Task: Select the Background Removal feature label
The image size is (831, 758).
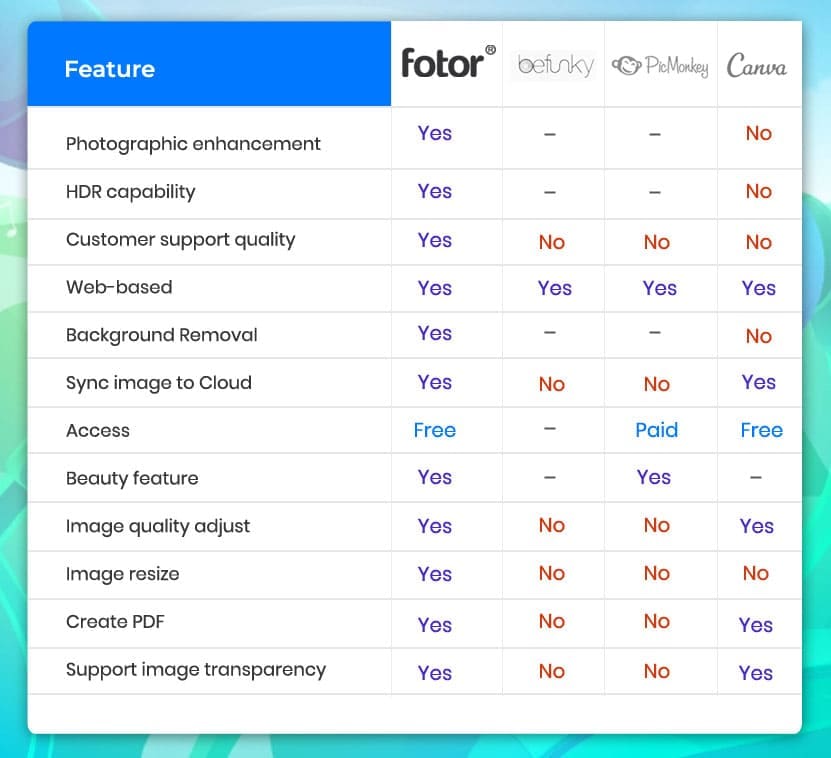Action: point(161,335)
